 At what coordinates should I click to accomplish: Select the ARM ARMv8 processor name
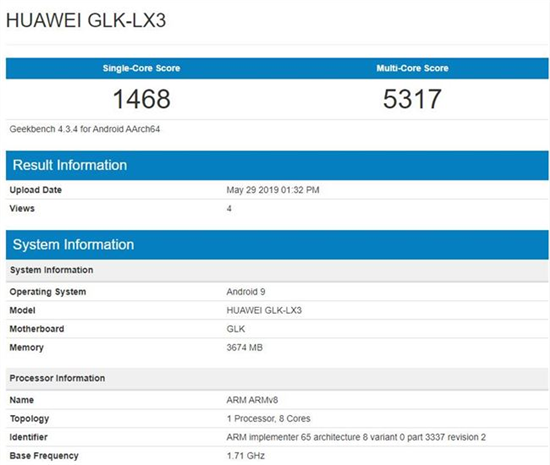252,400
